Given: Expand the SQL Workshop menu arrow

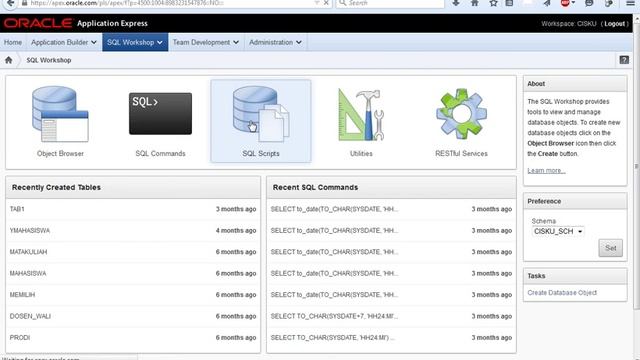Looking at the screenshot, I should [160, 42].
